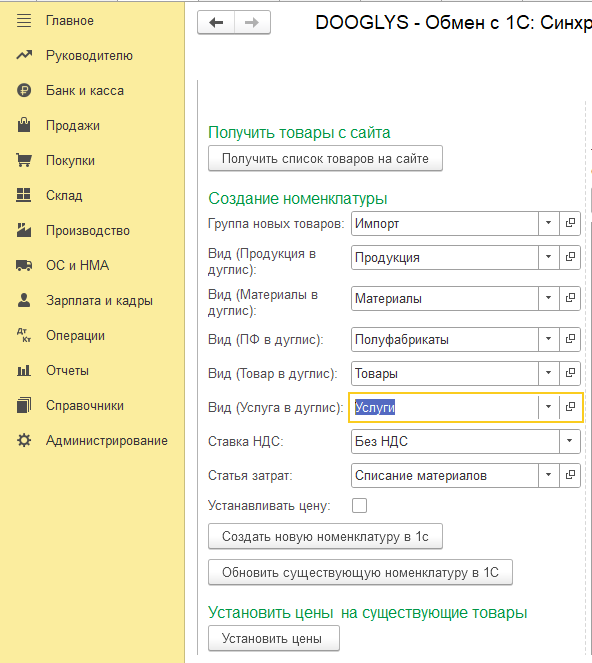Click the Полуфабрикаты input field

coord(444,339)
